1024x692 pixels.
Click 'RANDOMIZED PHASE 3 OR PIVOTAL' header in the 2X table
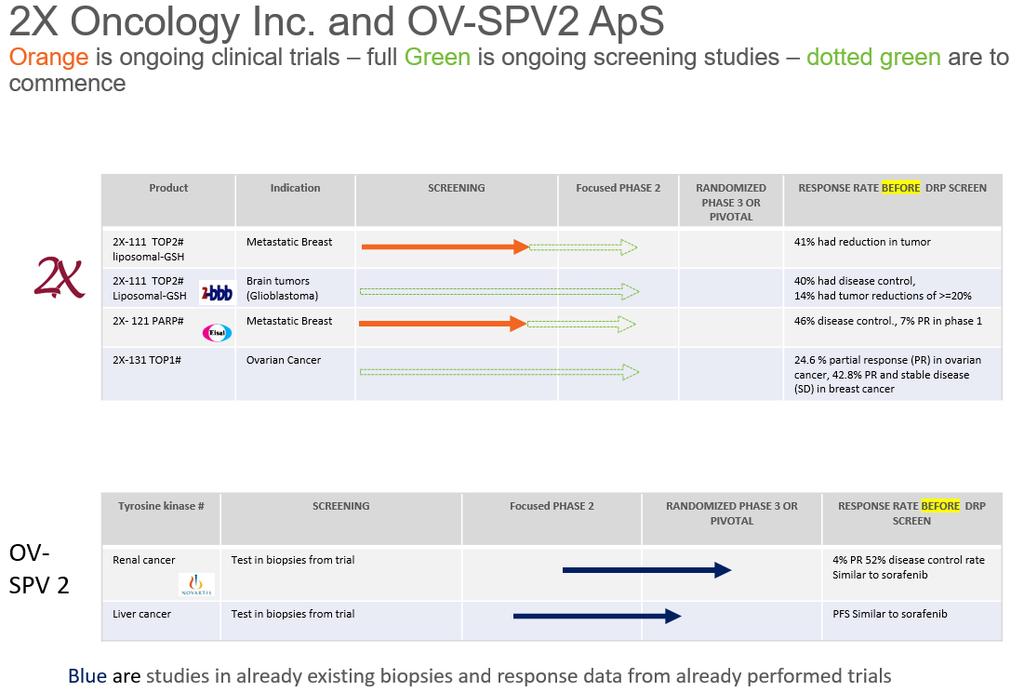point(731,202)
